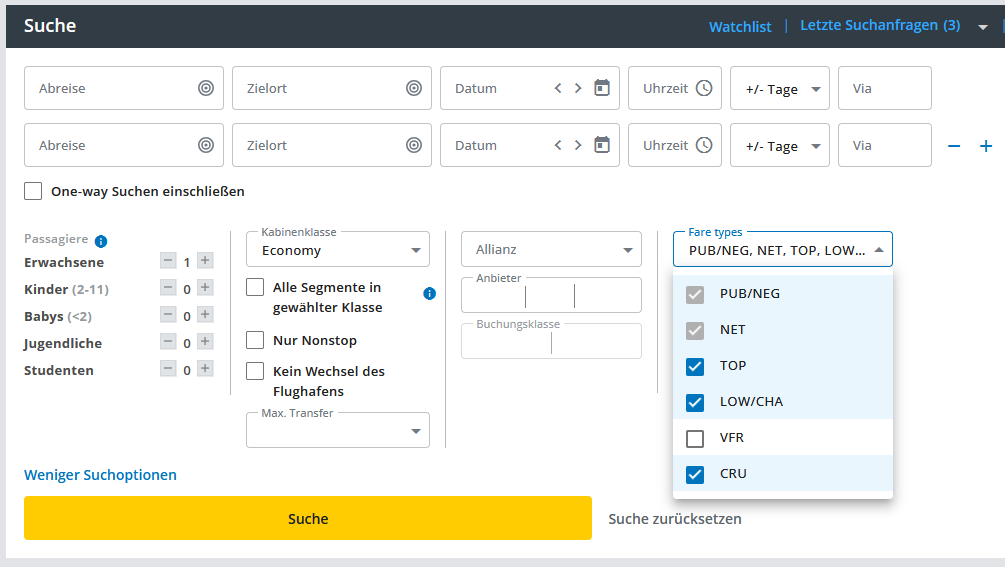Uncheck the CRU fare type
The height and width of the screenshot is (567, 1005).
pos(695,474)
